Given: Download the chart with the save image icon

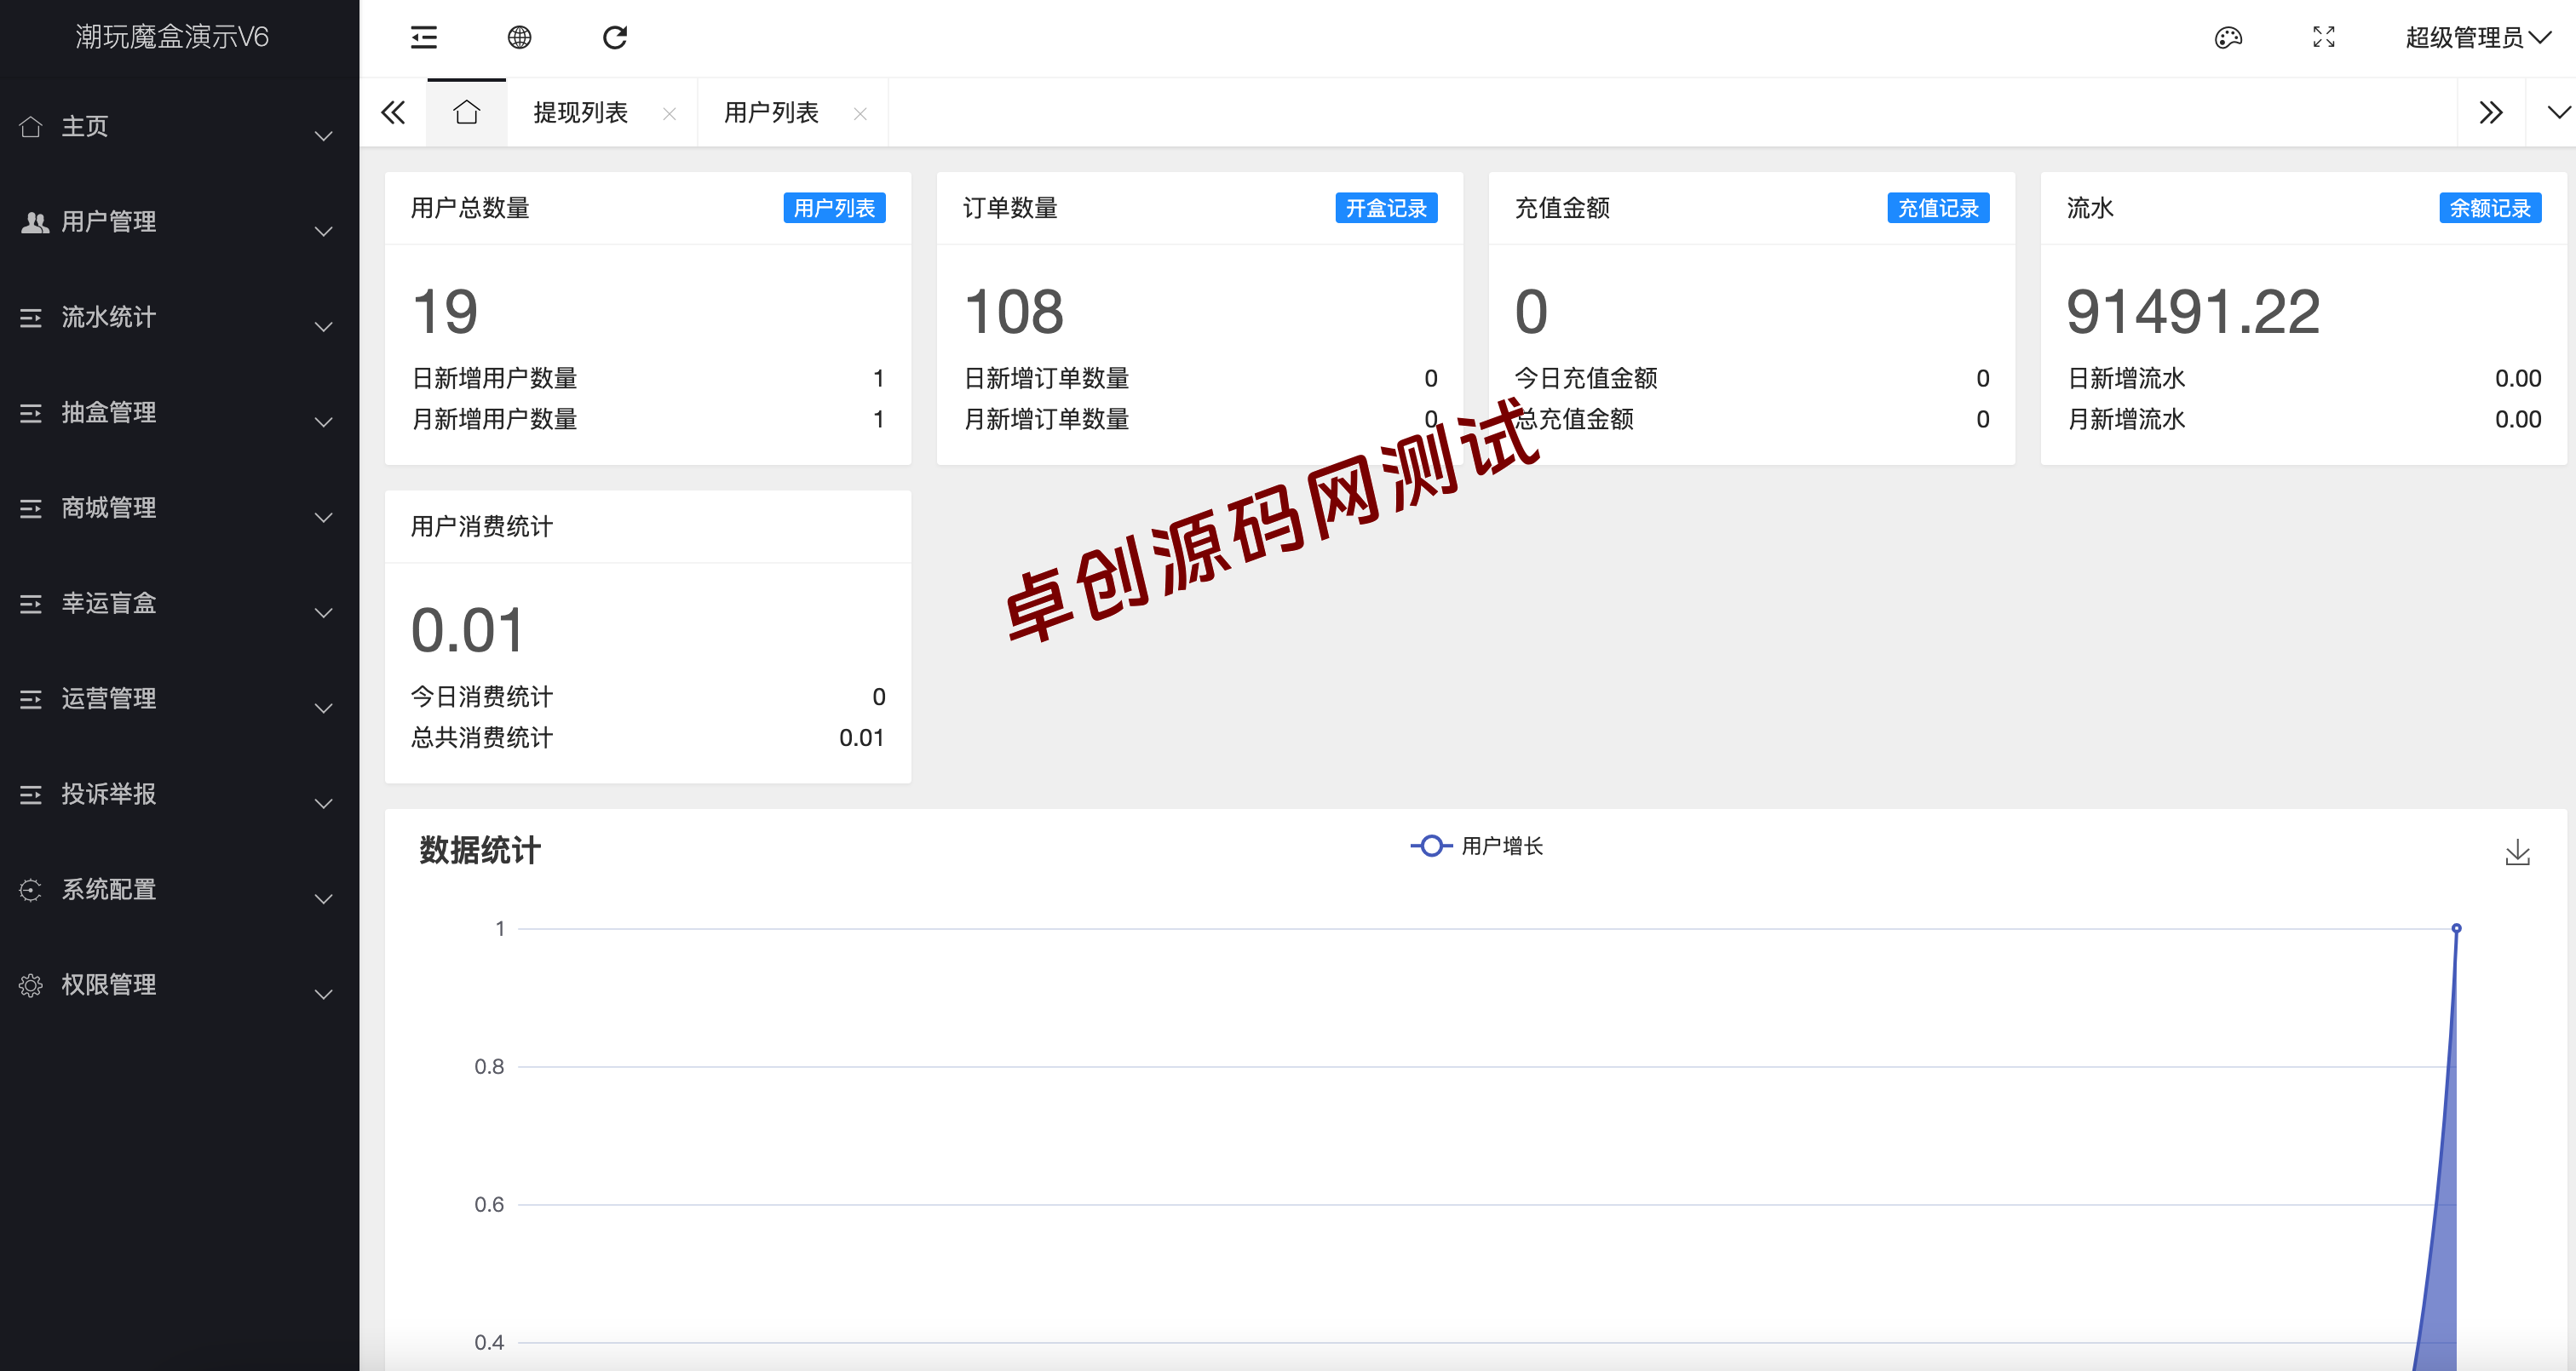Looking at the screenshot, I should pyautogui.click(x=2517, y=852).
